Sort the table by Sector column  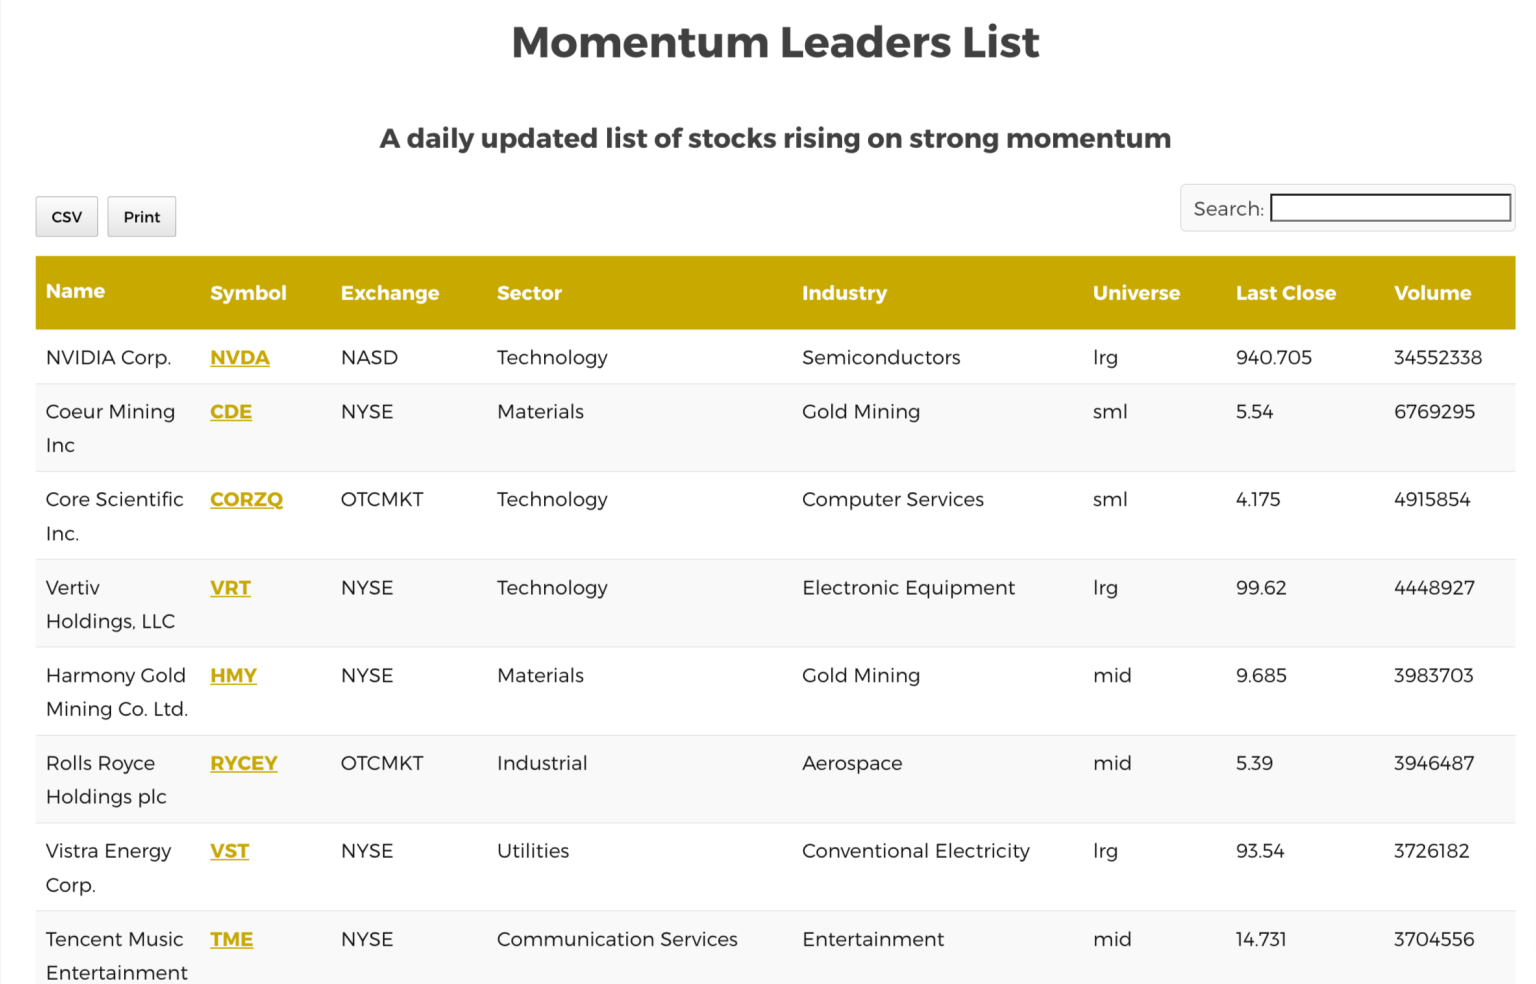pyautogui.click(x=529, y=292)
